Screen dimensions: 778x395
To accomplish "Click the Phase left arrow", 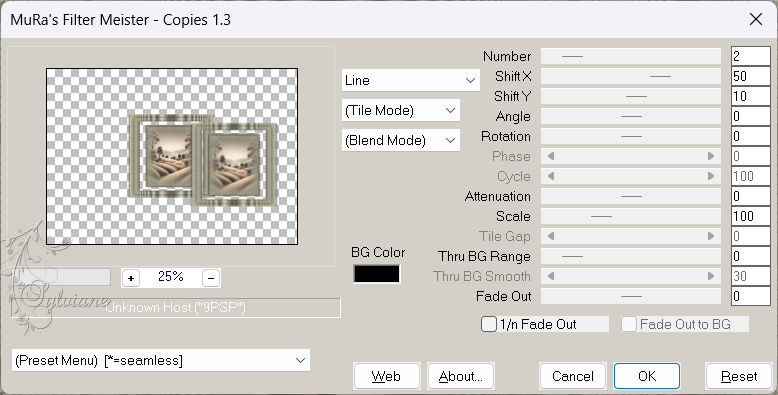I will click(x=551, y=156).
